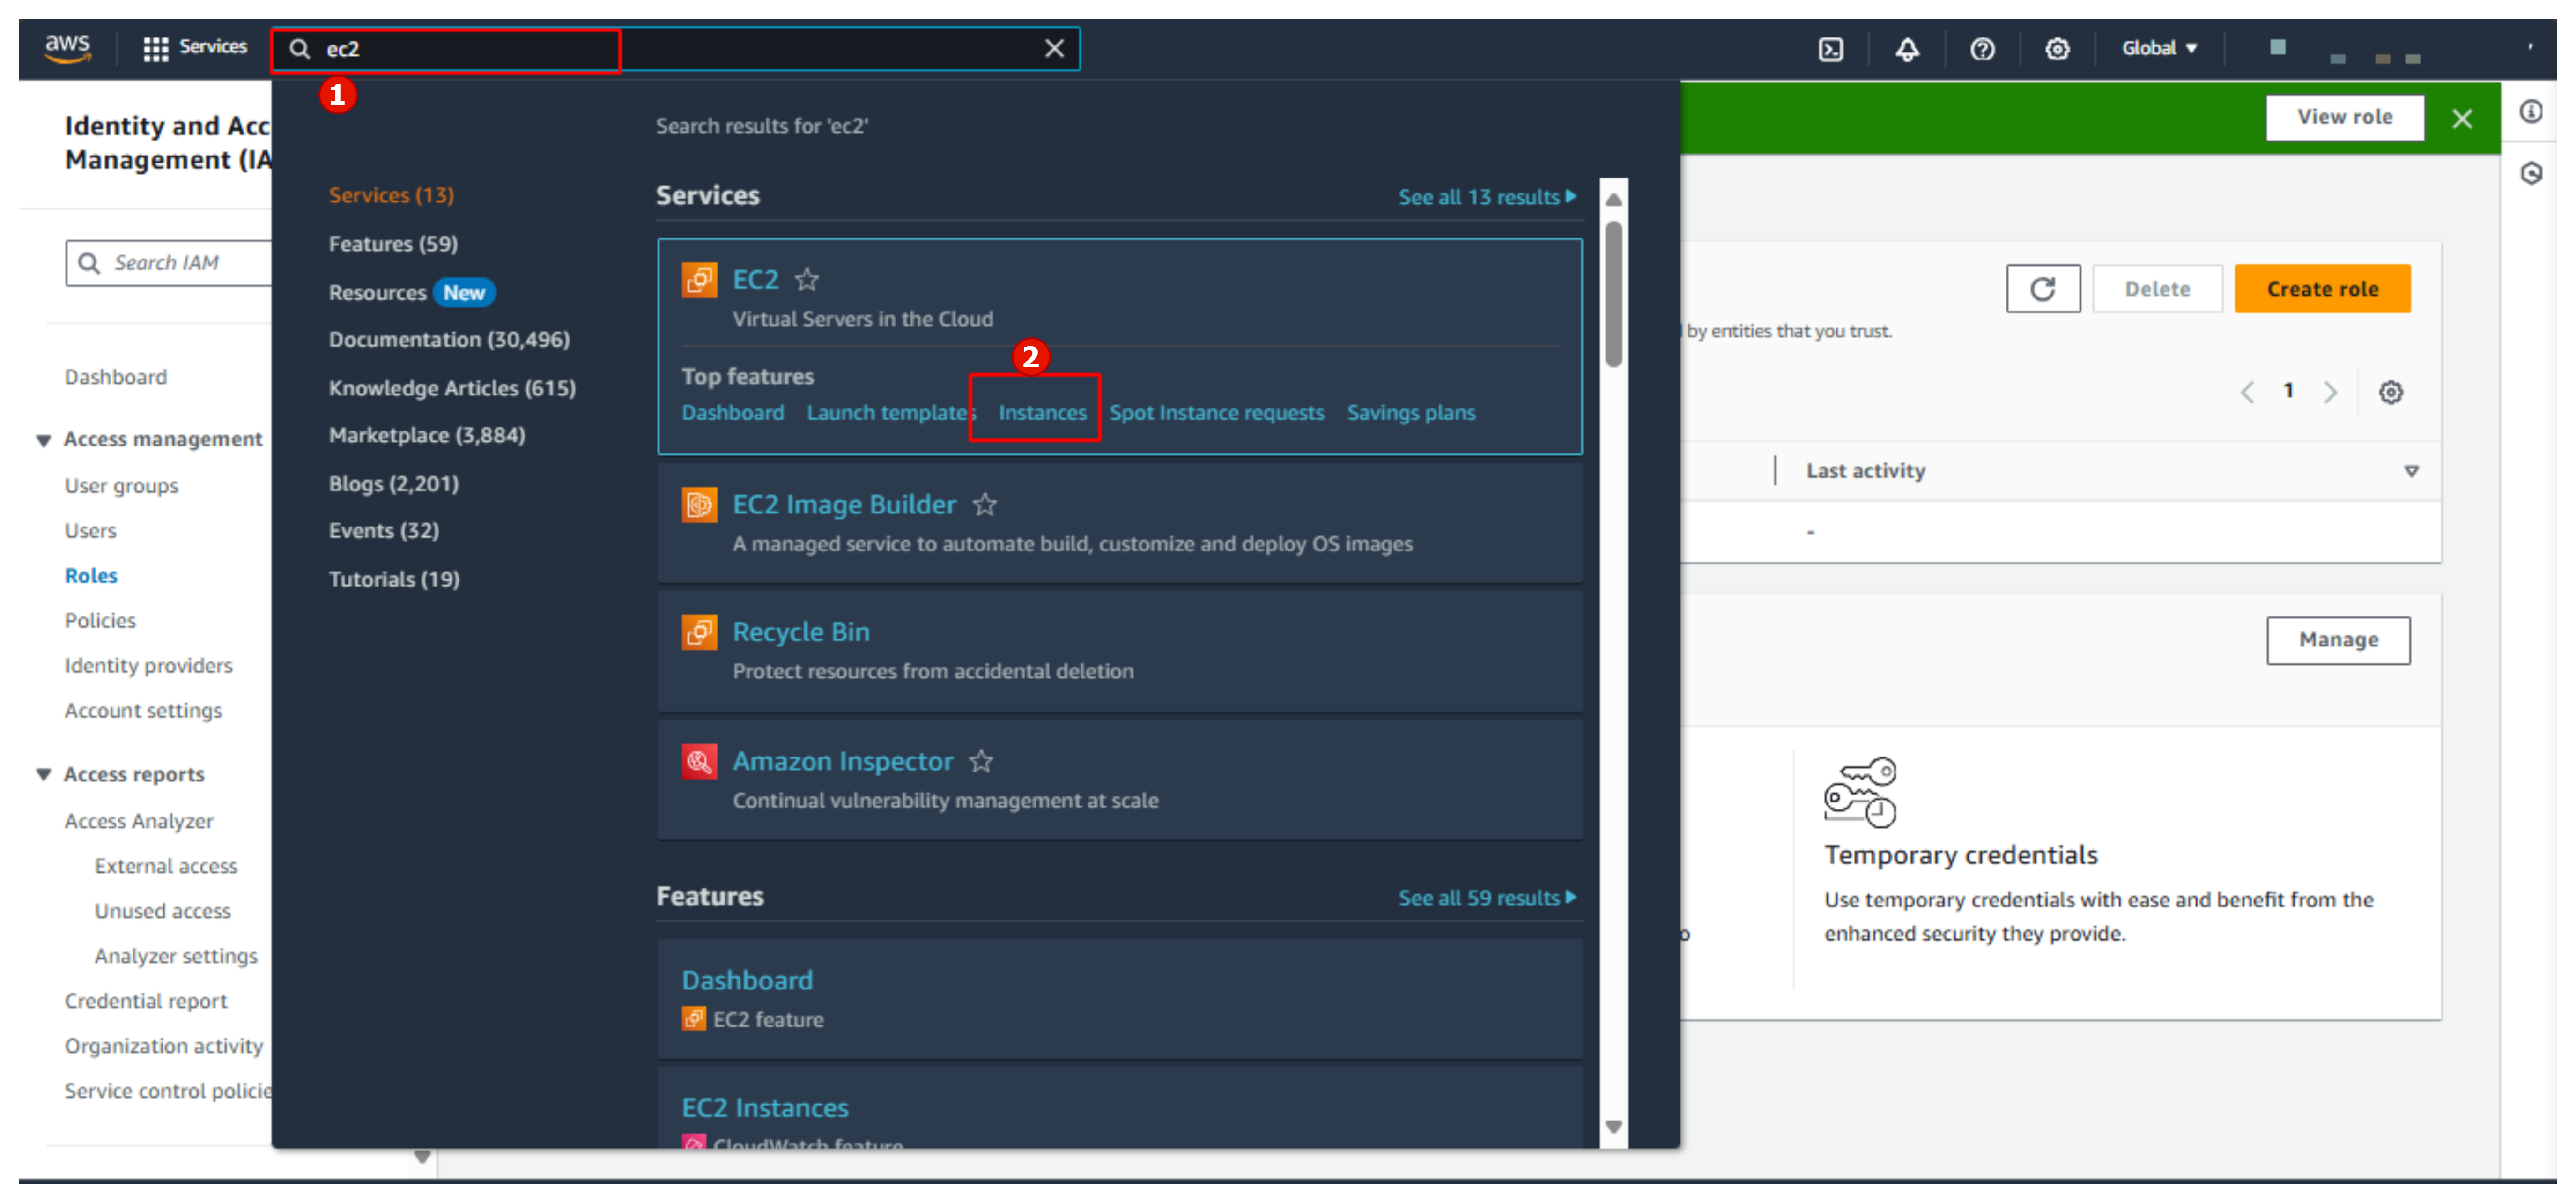Screen dimensions: 2576x1203
Task: Open the Global region dropdown
Action: (x=2159, y=48)
